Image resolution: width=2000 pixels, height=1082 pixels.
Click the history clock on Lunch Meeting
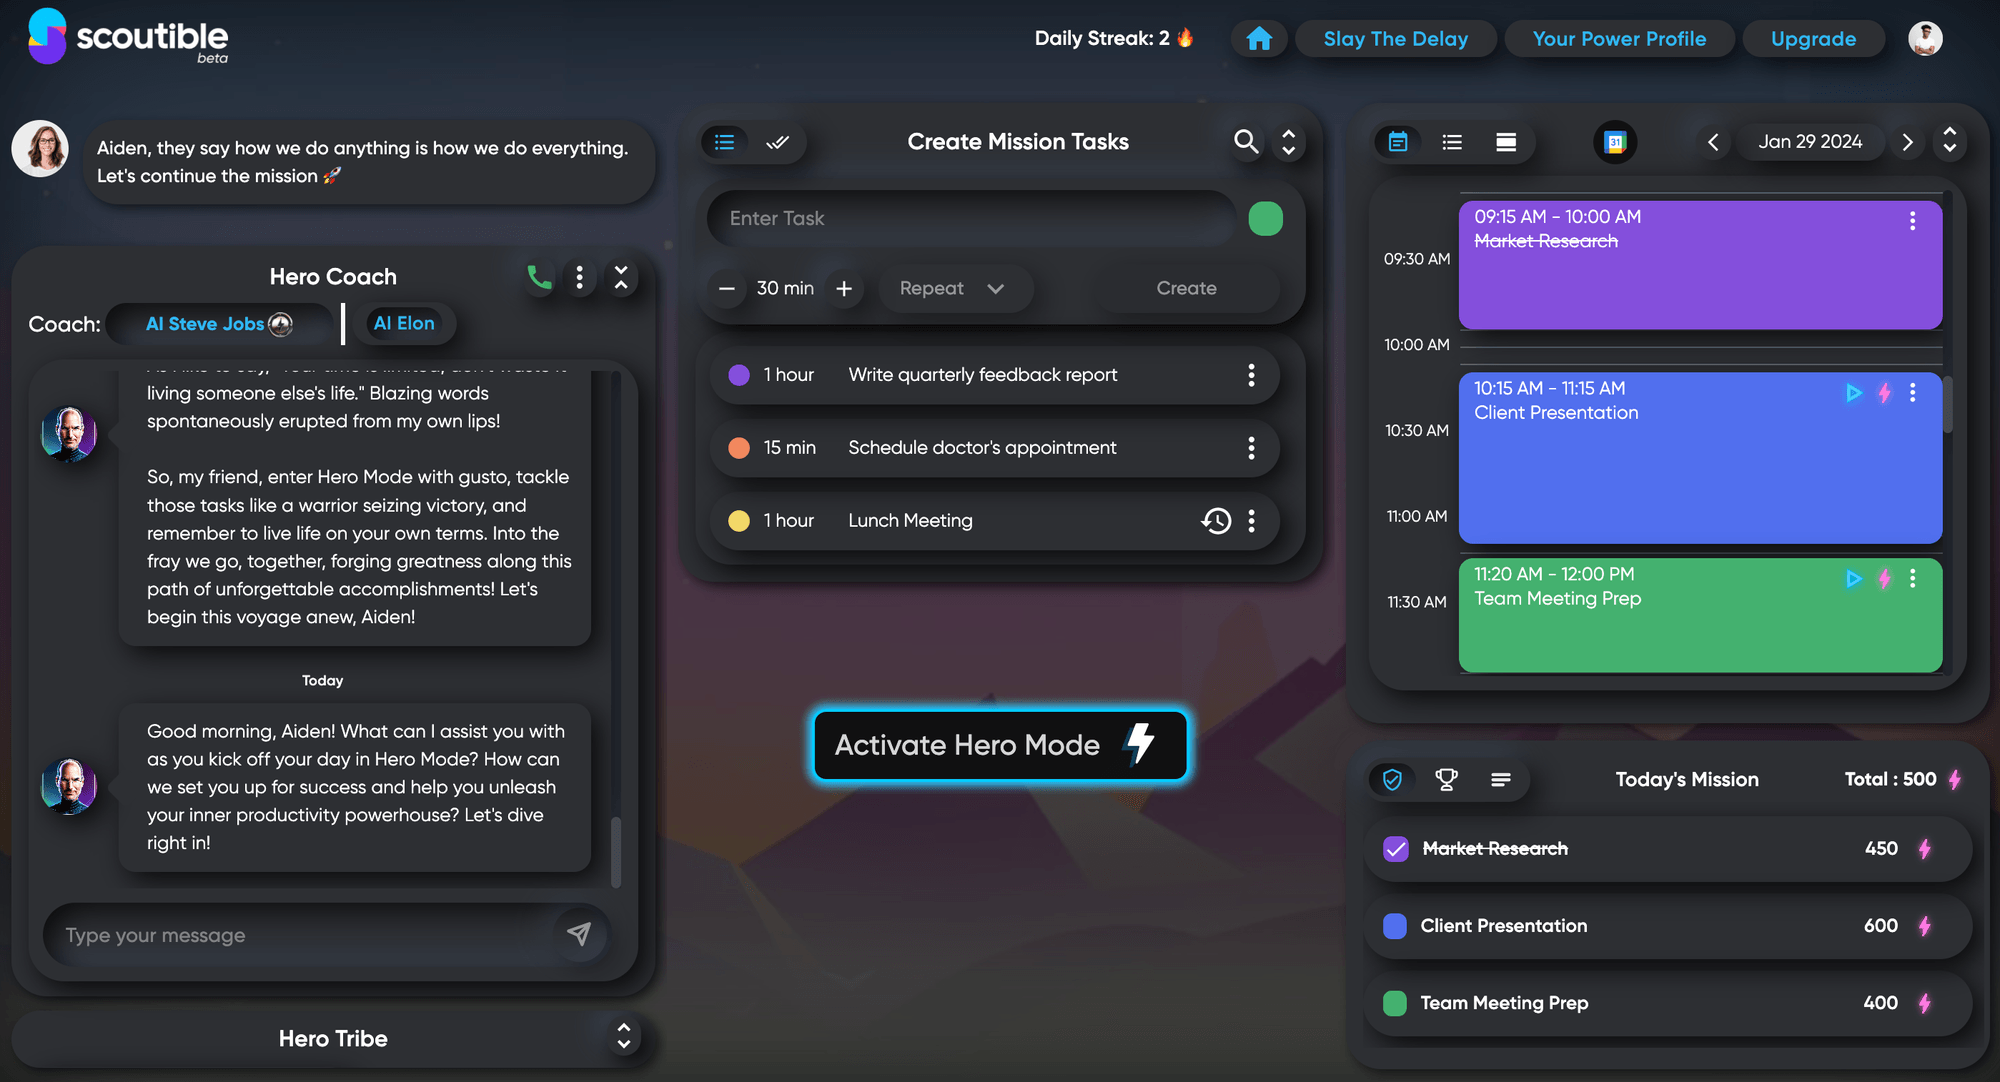[x=1215, y=521]
